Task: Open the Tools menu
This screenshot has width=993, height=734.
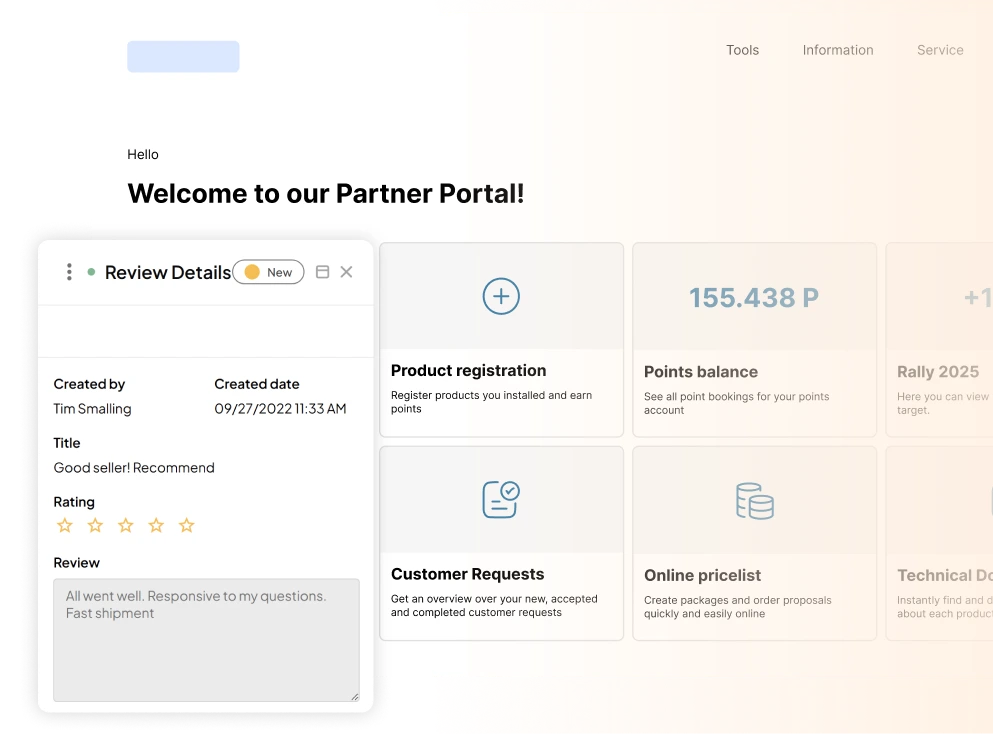Action: (x=742, y=50)
